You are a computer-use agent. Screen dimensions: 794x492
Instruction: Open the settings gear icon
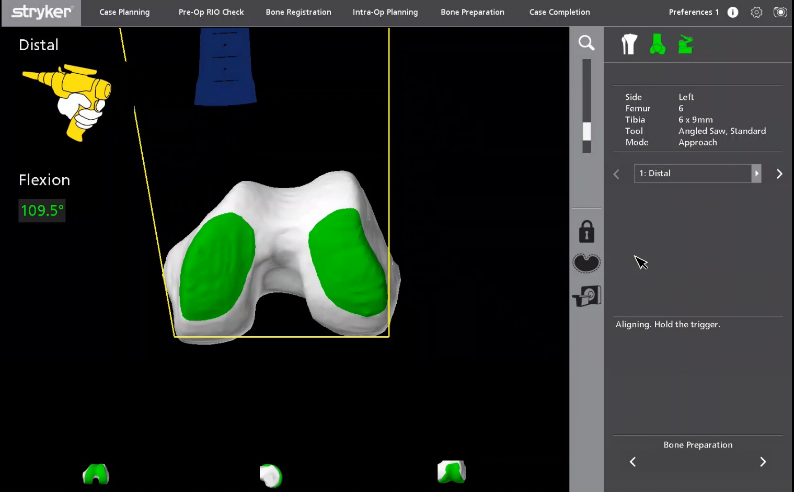(756, 12)
